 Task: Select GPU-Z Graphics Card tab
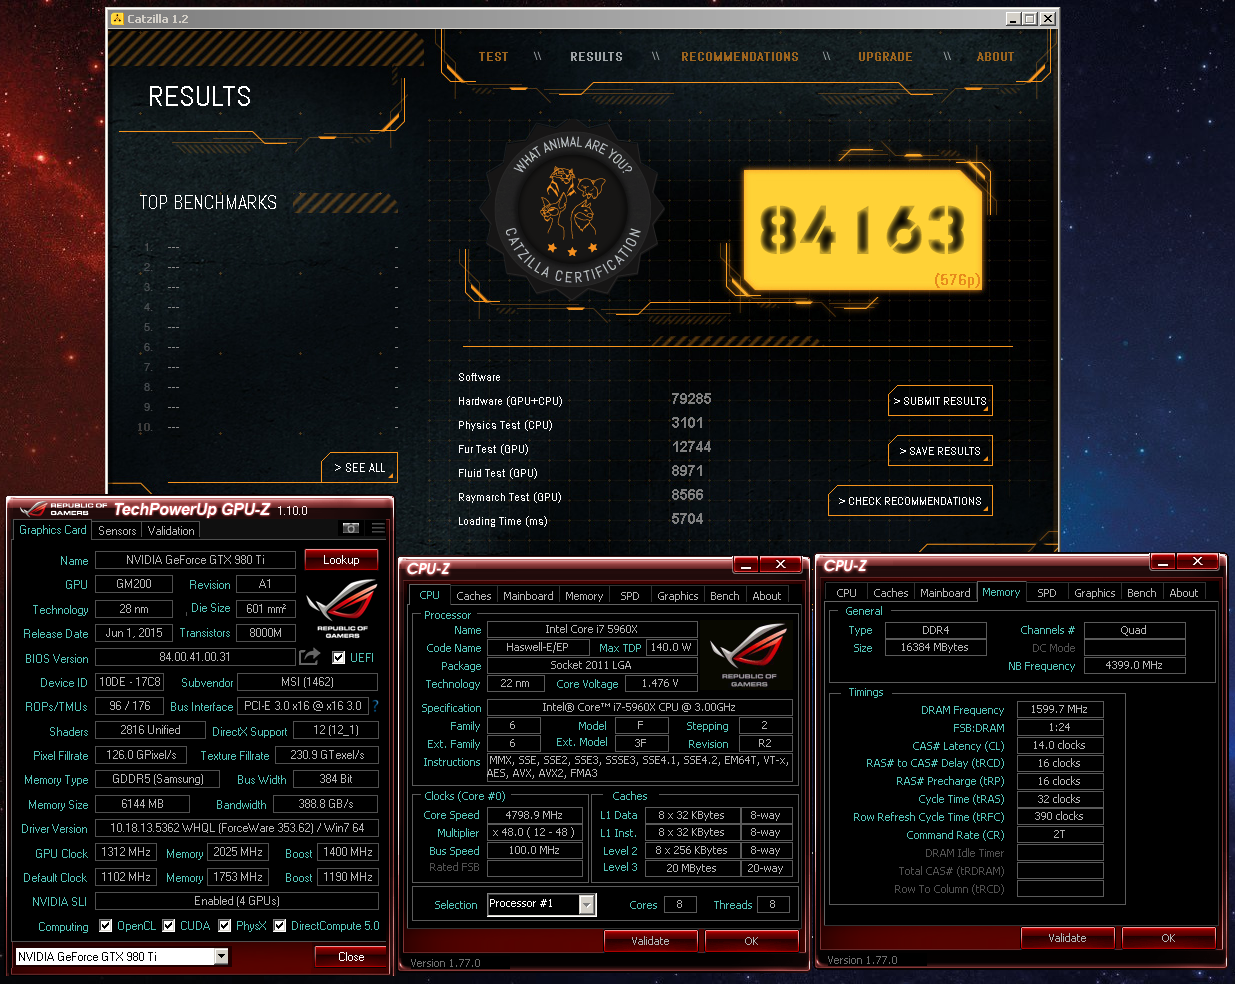coord(53,530)
